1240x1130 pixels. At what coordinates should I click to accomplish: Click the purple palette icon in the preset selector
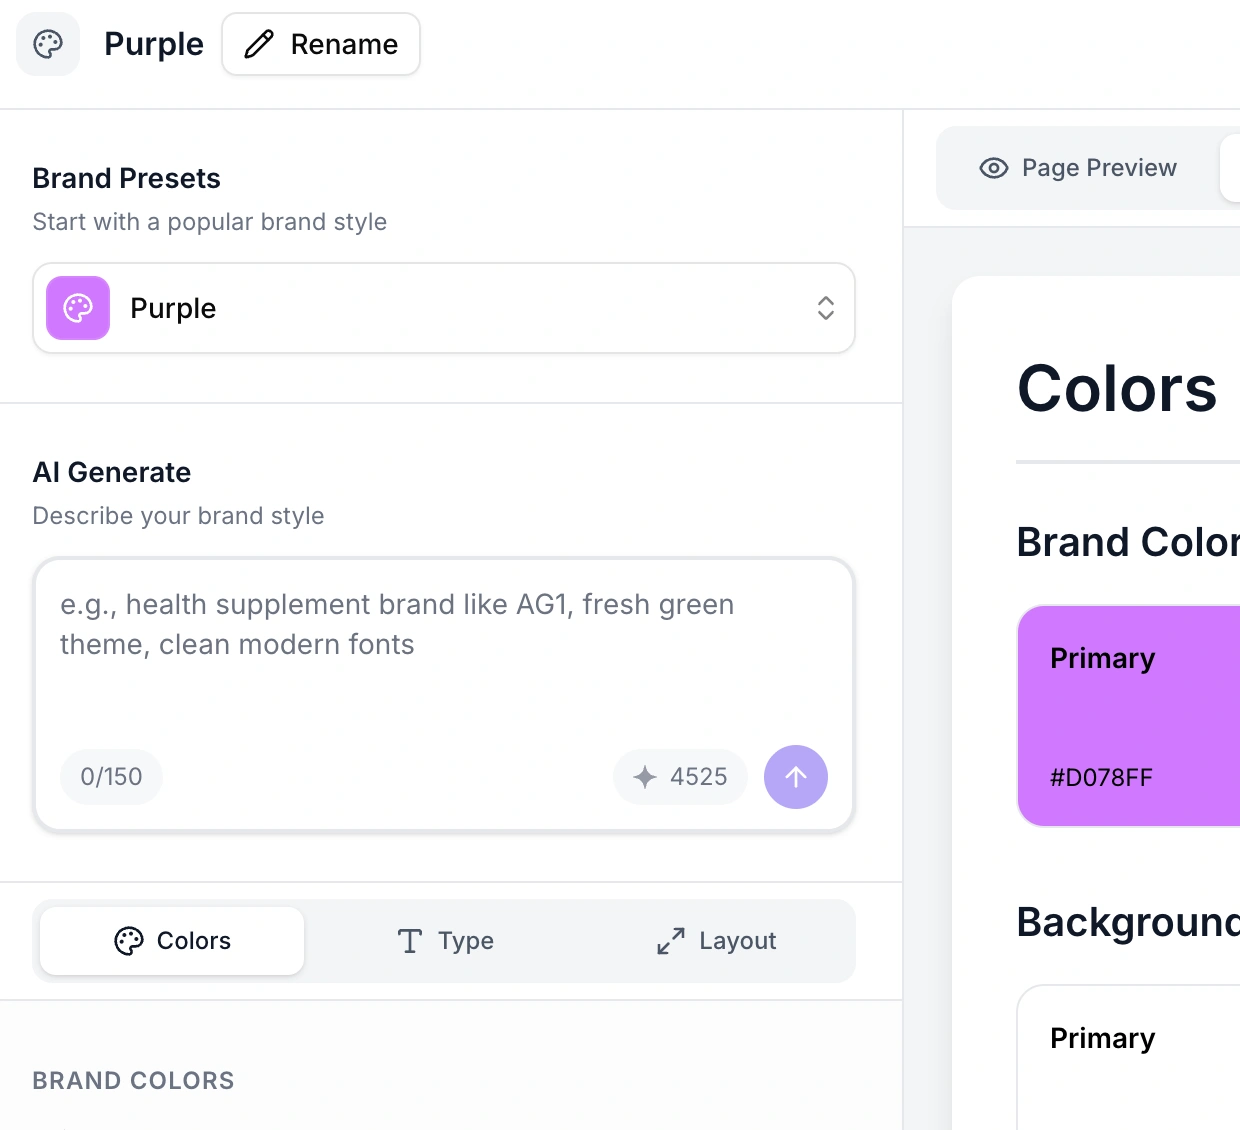point(78,308)
